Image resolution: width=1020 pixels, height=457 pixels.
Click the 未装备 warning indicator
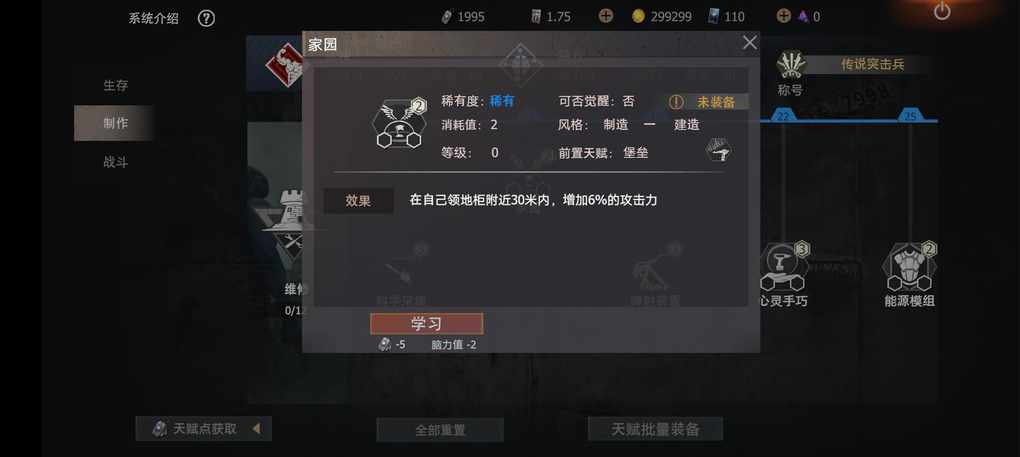707,102
